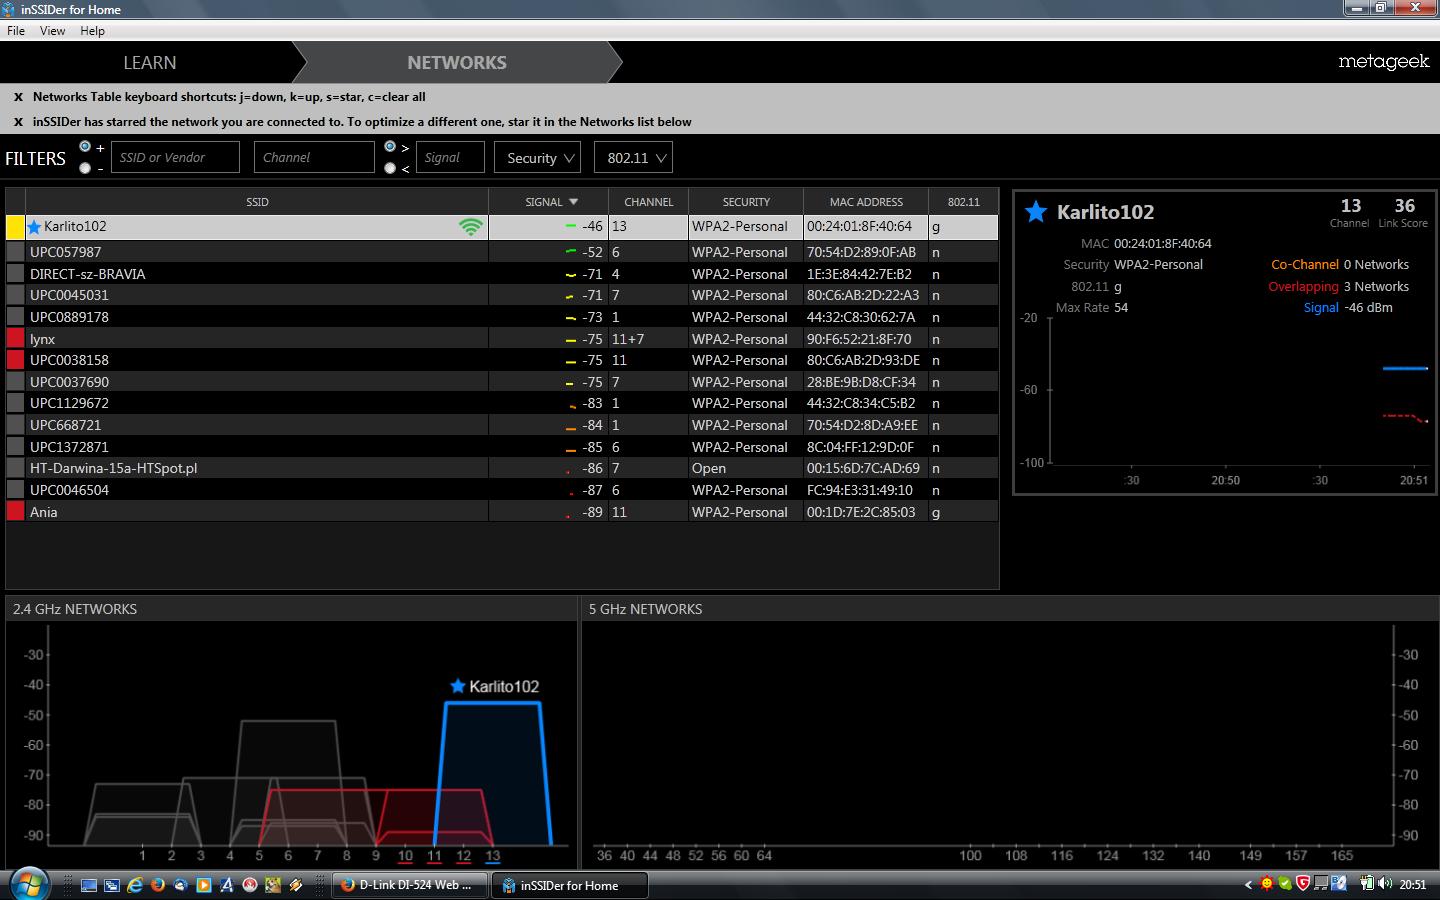
Task: Launch Firefox from the quick launch bar
Action: (x=158, y=885)
